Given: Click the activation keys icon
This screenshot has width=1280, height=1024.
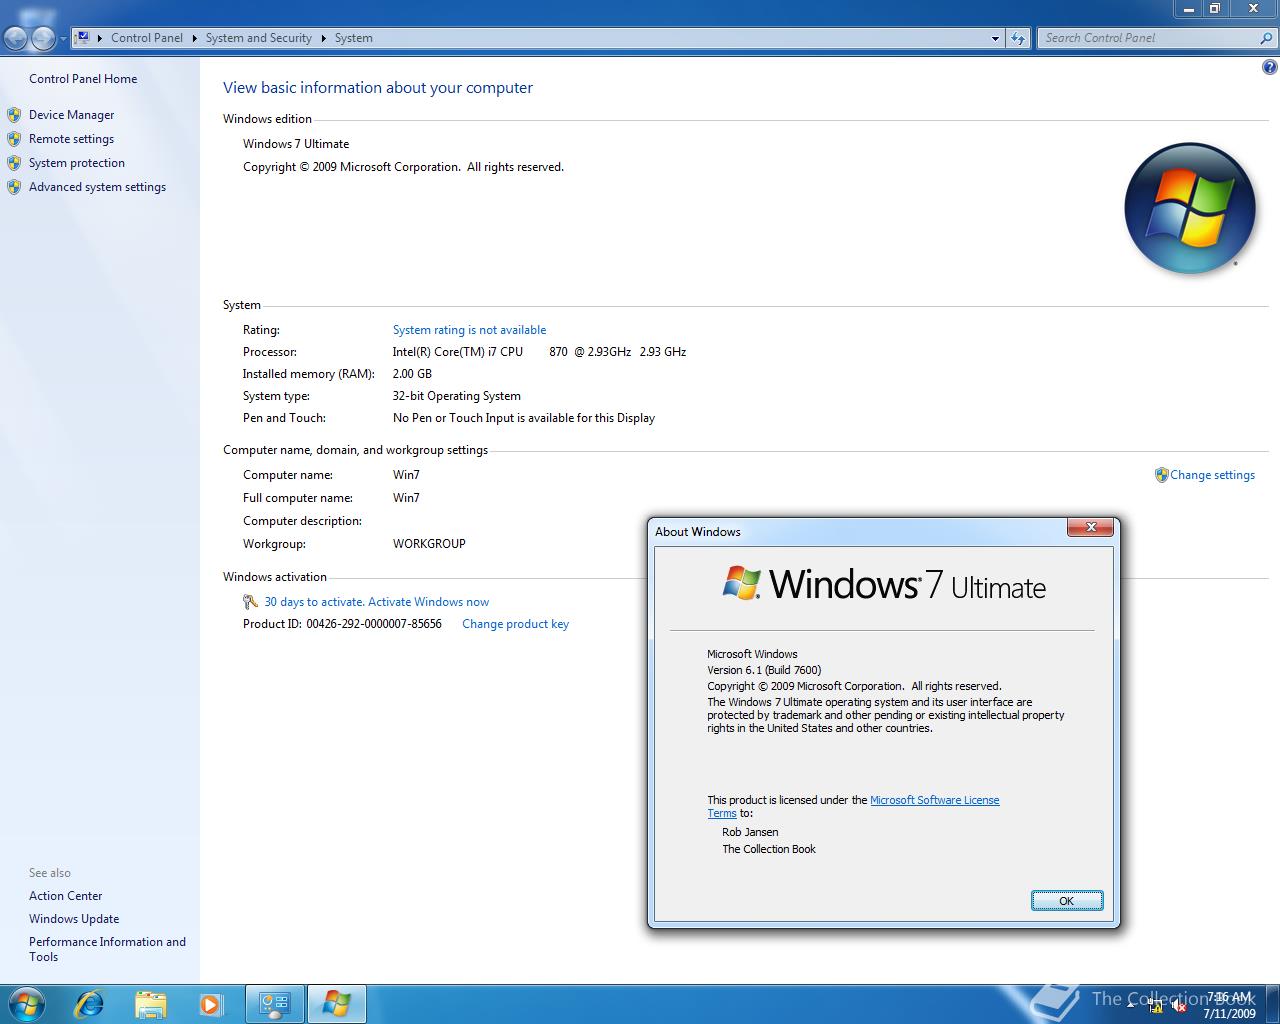Looking at the screenshot, I should (x=251, y=602).
